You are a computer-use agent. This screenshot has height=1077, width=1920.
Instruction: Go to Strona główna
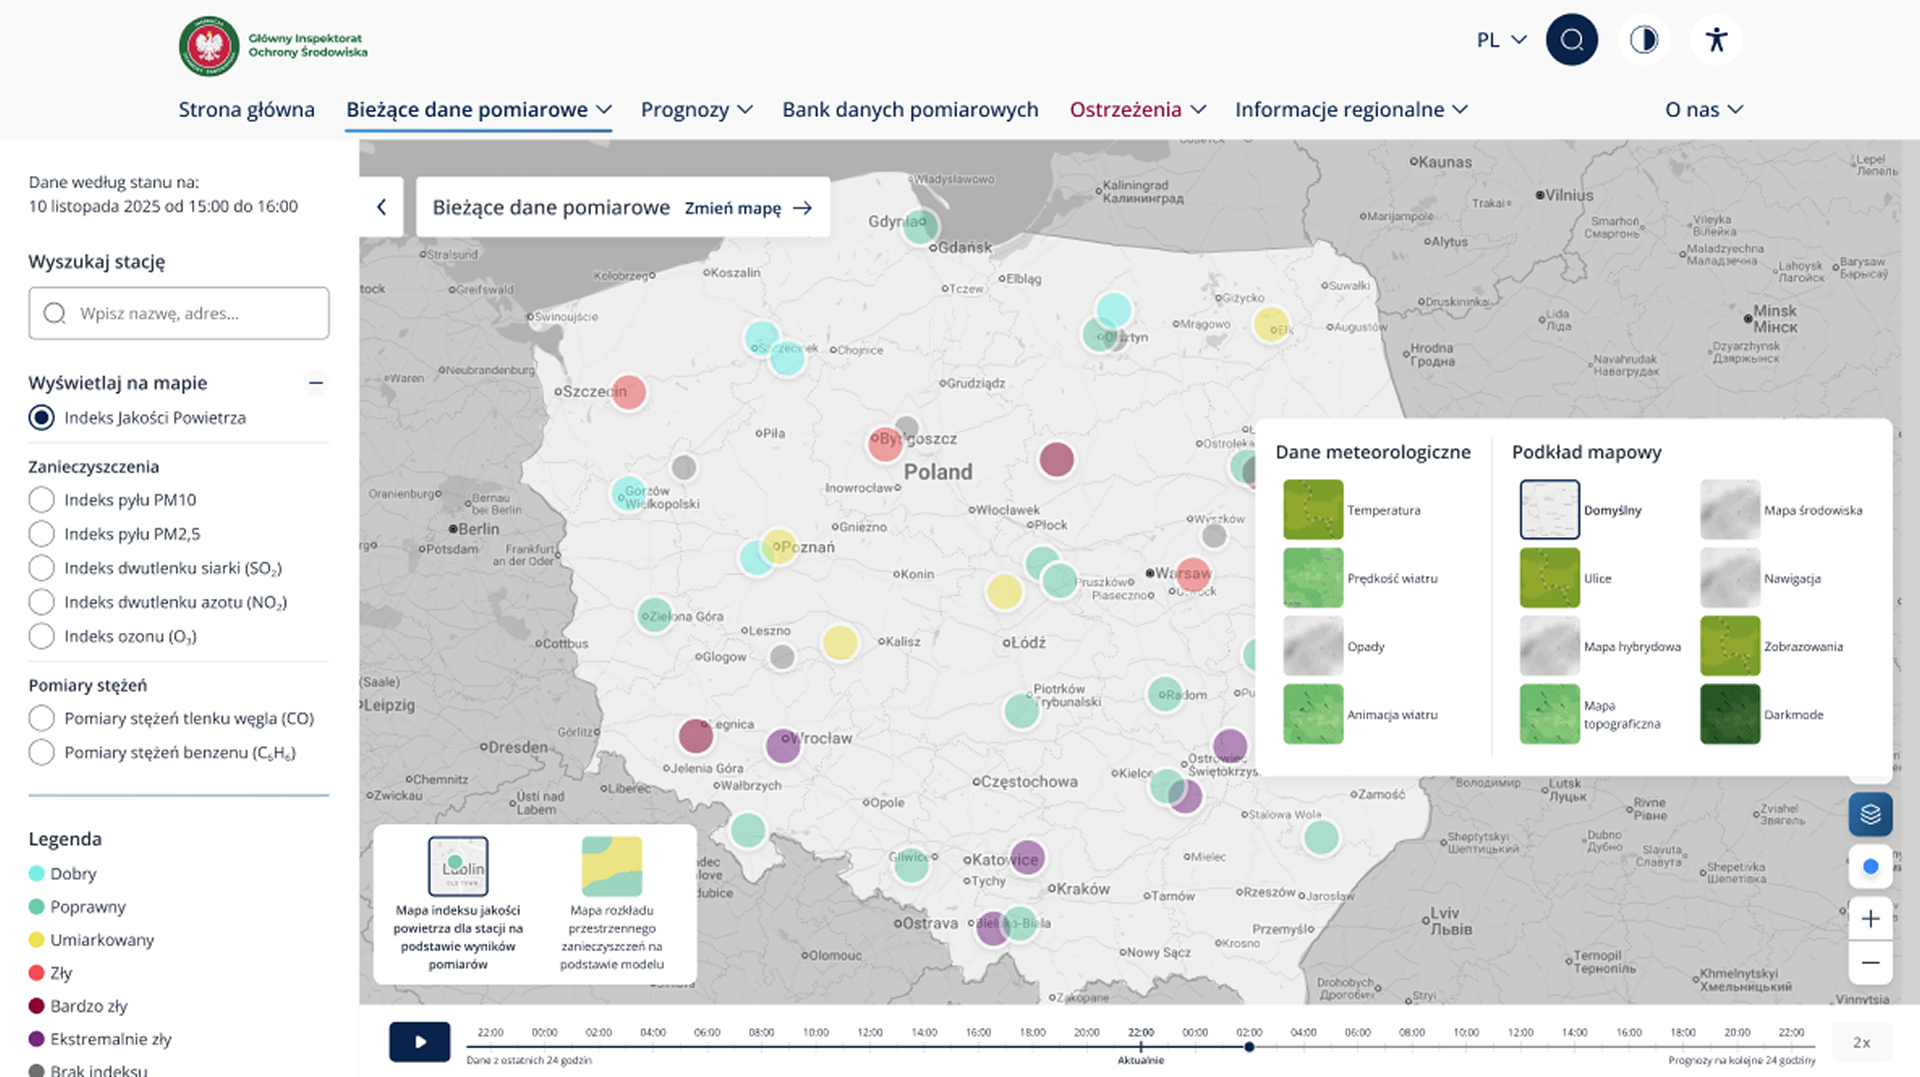[x=246, y=110]
